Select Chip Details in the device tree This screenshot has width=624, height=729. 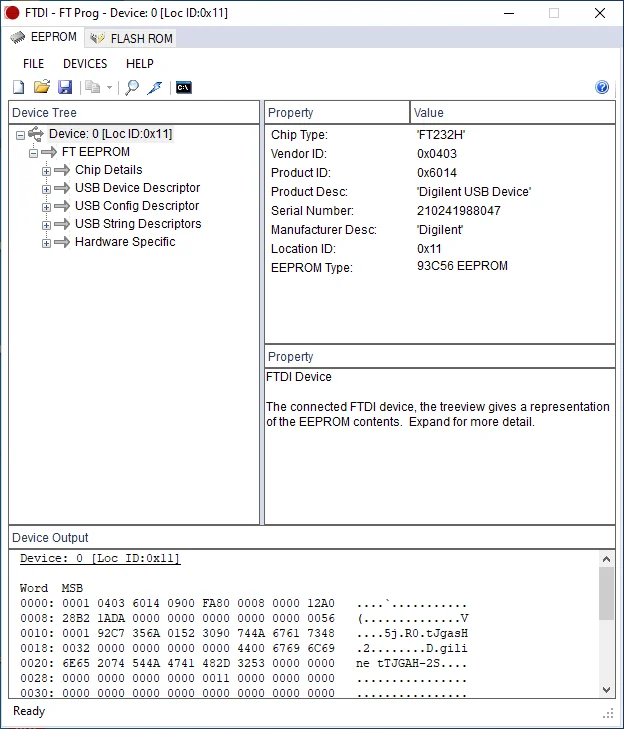coord(109,170)
